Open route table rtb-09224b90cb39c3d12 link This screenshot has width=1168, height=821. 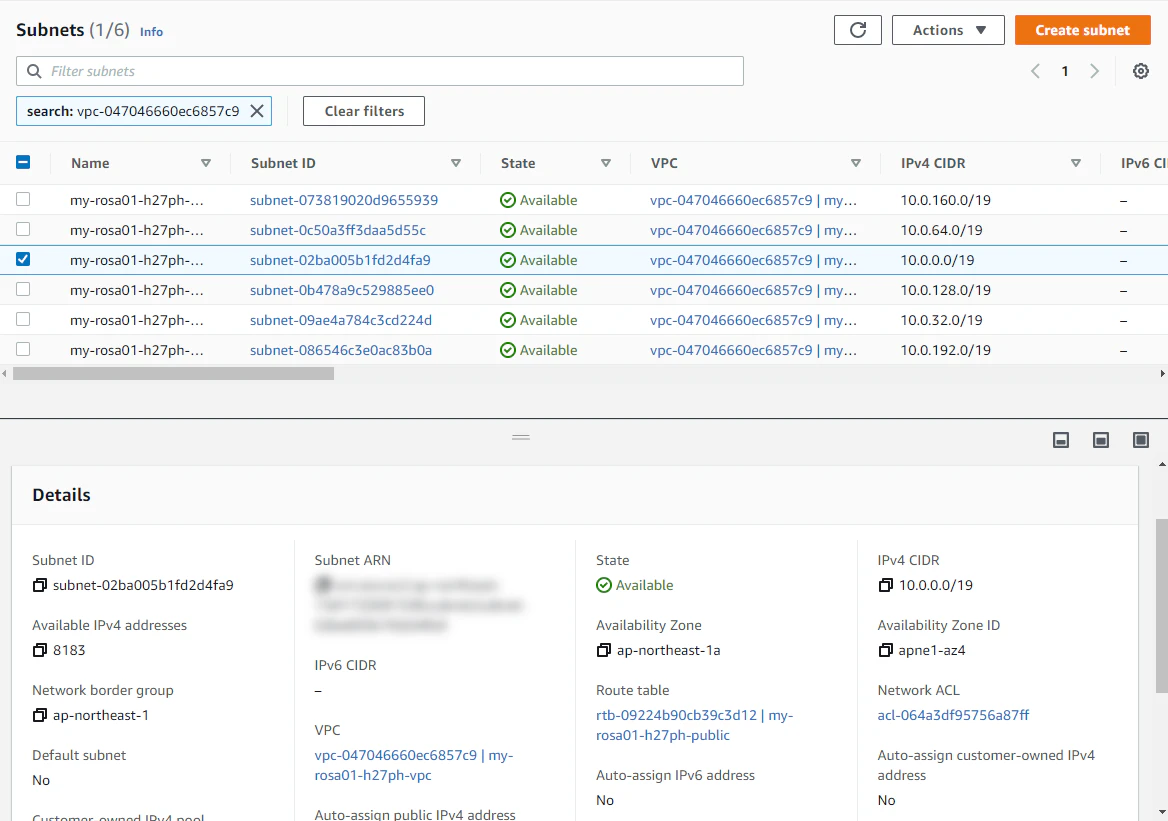pyautogui.click(x=694, y=725)
